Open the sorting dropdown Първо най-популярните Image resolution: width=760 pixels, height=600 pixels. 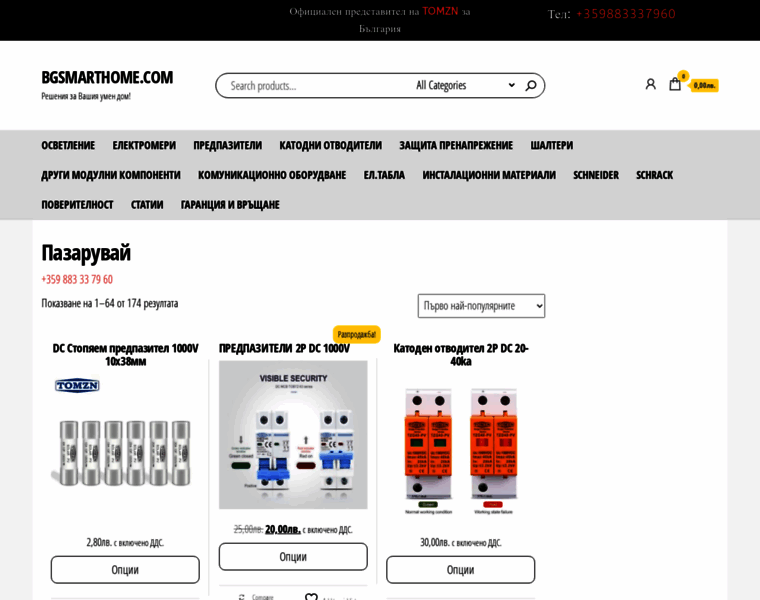click(x=481, y=306)
